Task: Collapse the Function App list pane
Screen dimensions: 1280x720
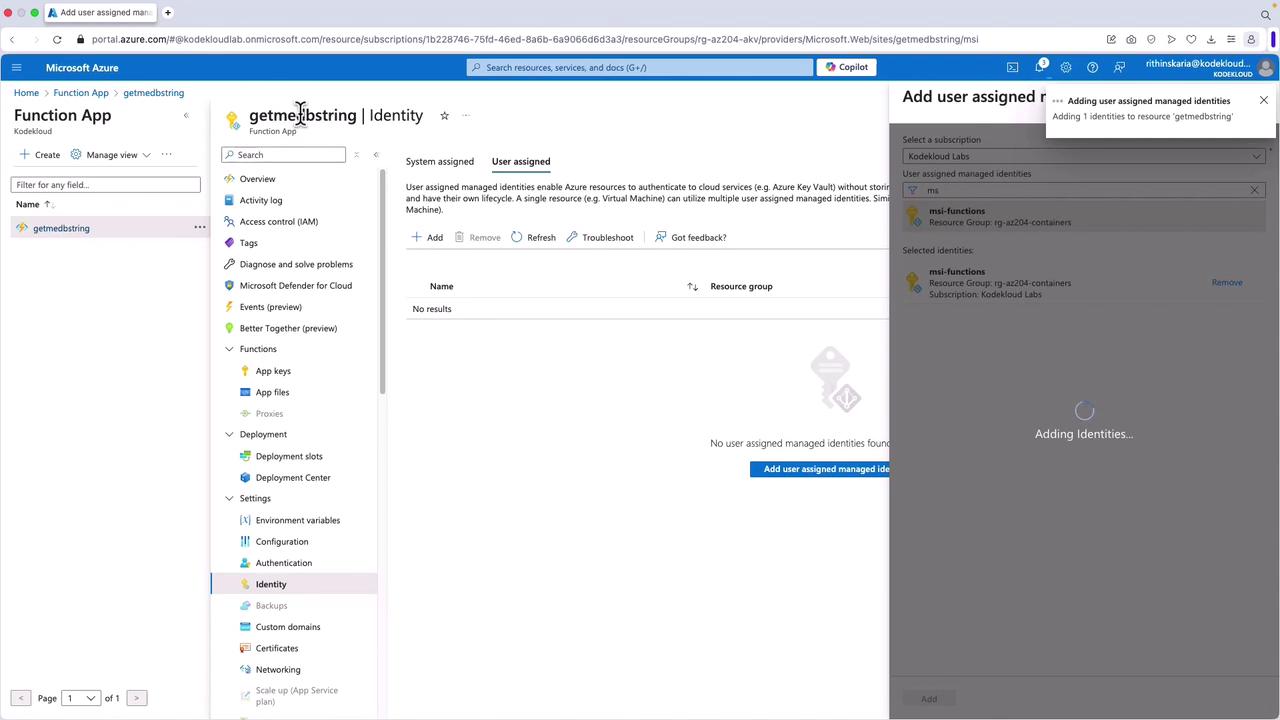Action: (186, 115)
